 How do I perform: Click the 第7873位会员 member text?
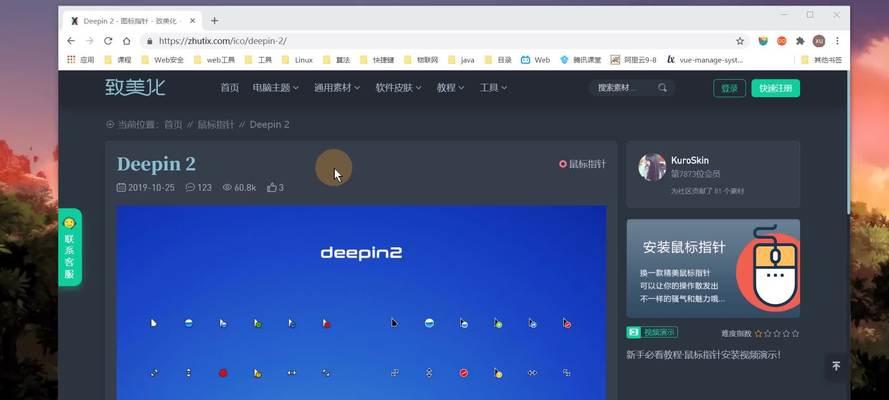[696, 175]
